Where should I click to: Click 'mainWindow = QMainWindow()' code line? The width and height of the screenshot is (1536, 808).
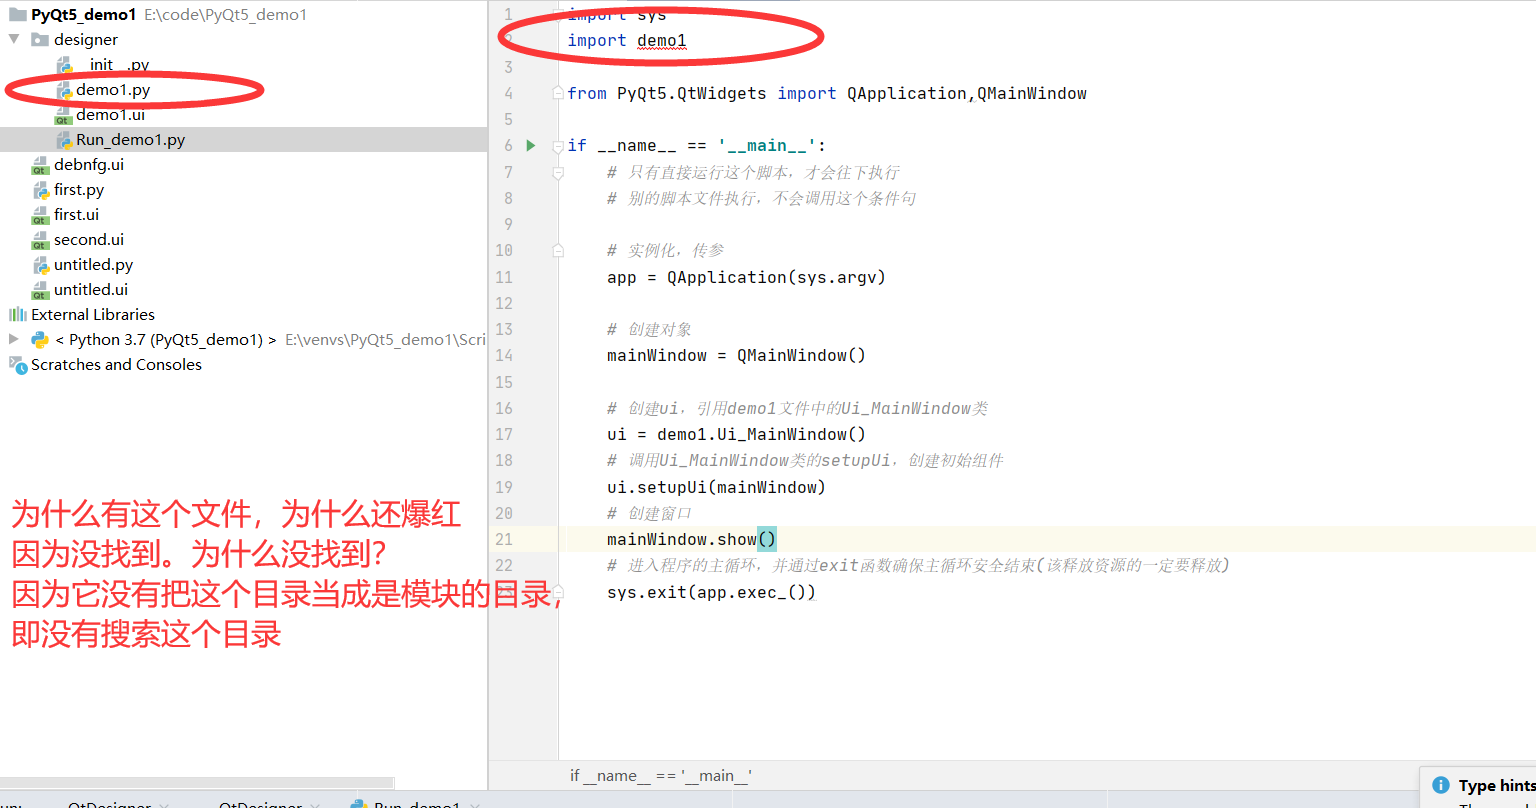click(736, 355)
